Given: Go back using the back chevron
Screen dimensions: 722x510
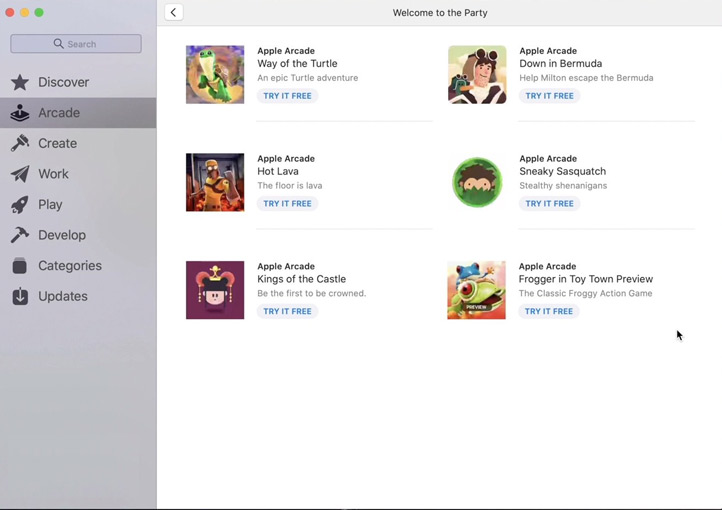Looking at the screenshot, I should pos(174,13).
